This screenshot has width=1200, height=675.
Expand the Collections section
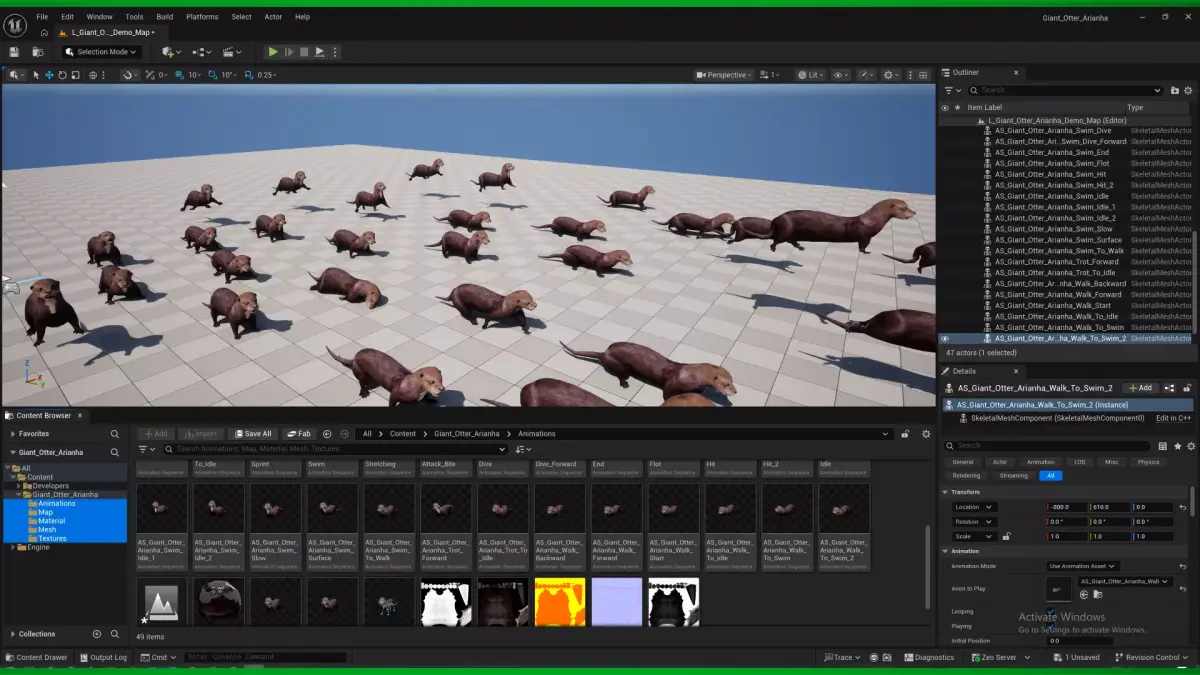click(13, 634)
